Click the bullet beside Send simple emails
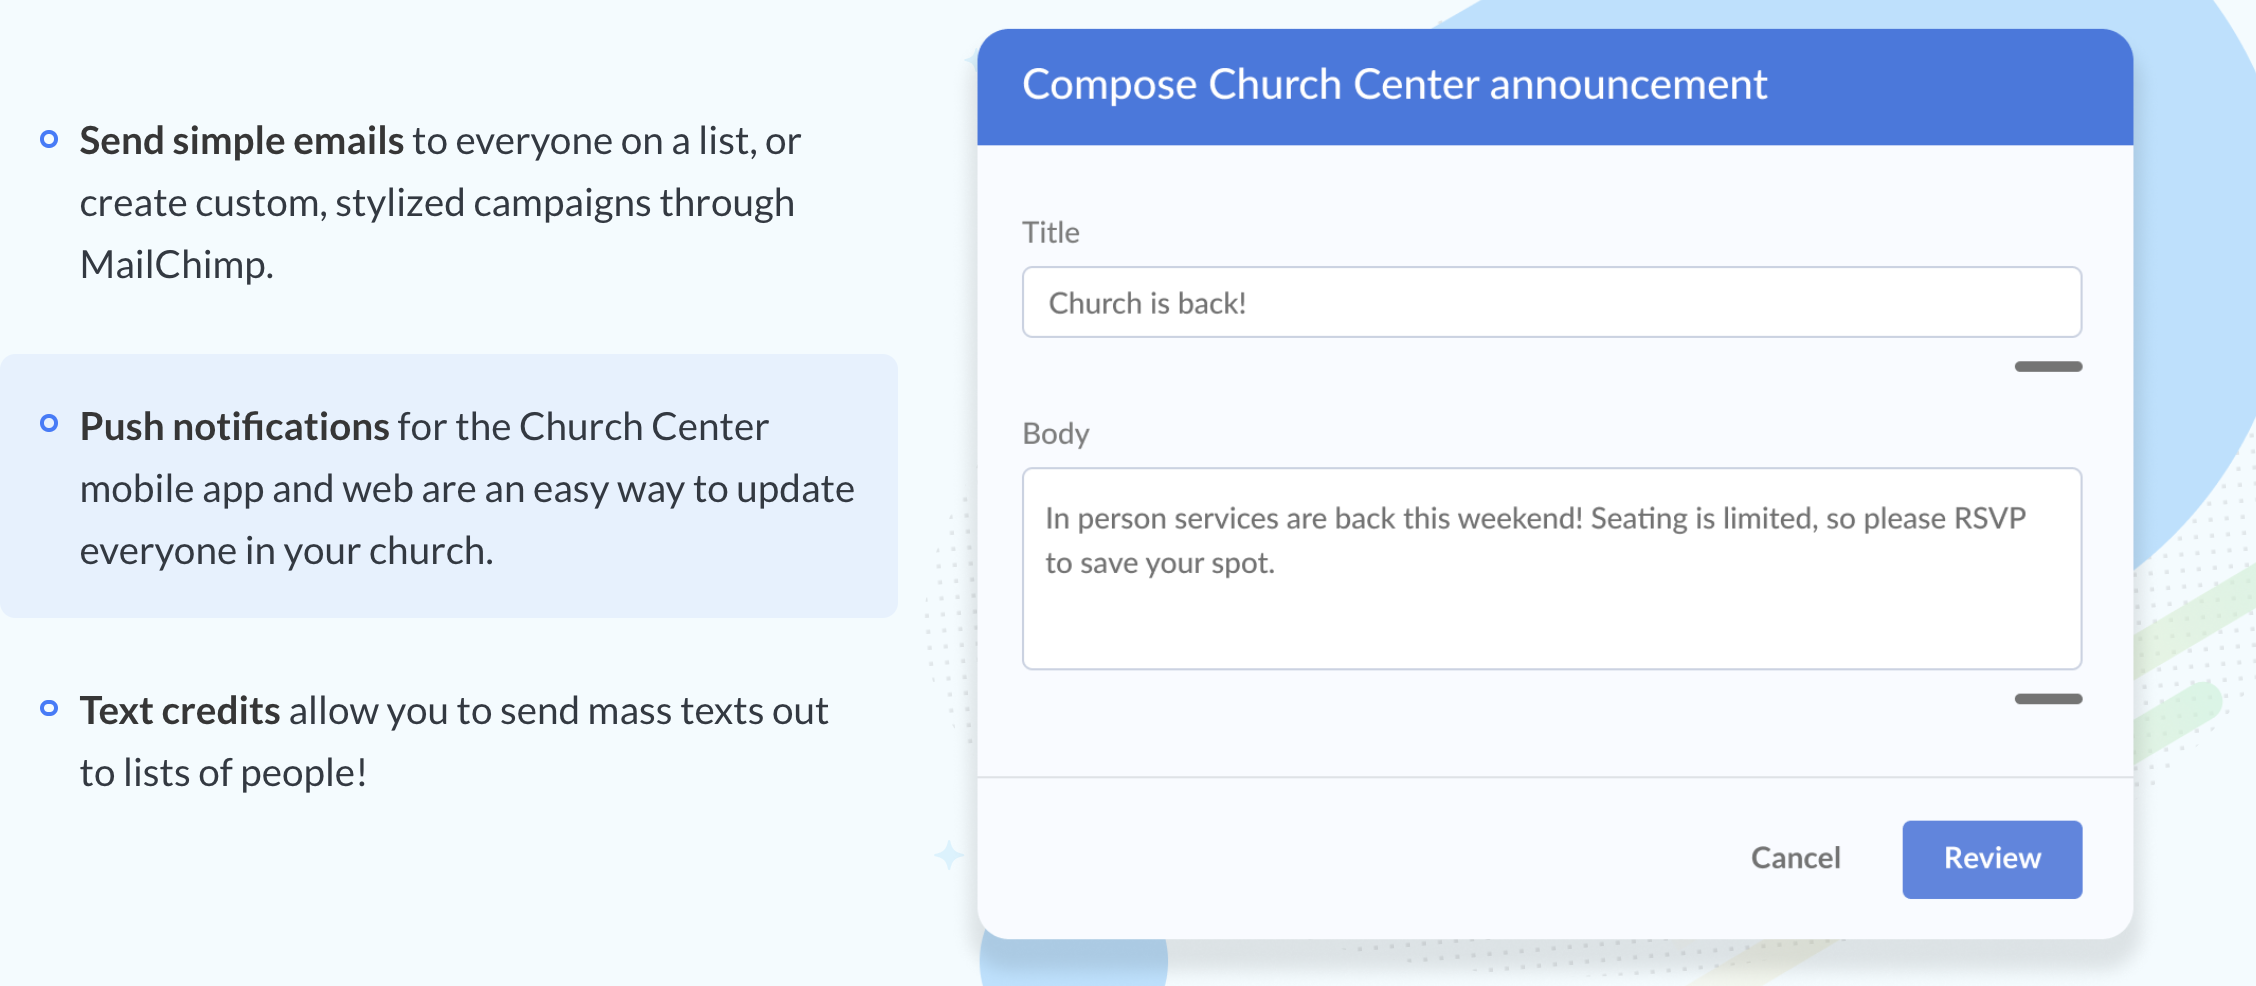This screenshot has width=2256, height=986. (x=48, y=139)
